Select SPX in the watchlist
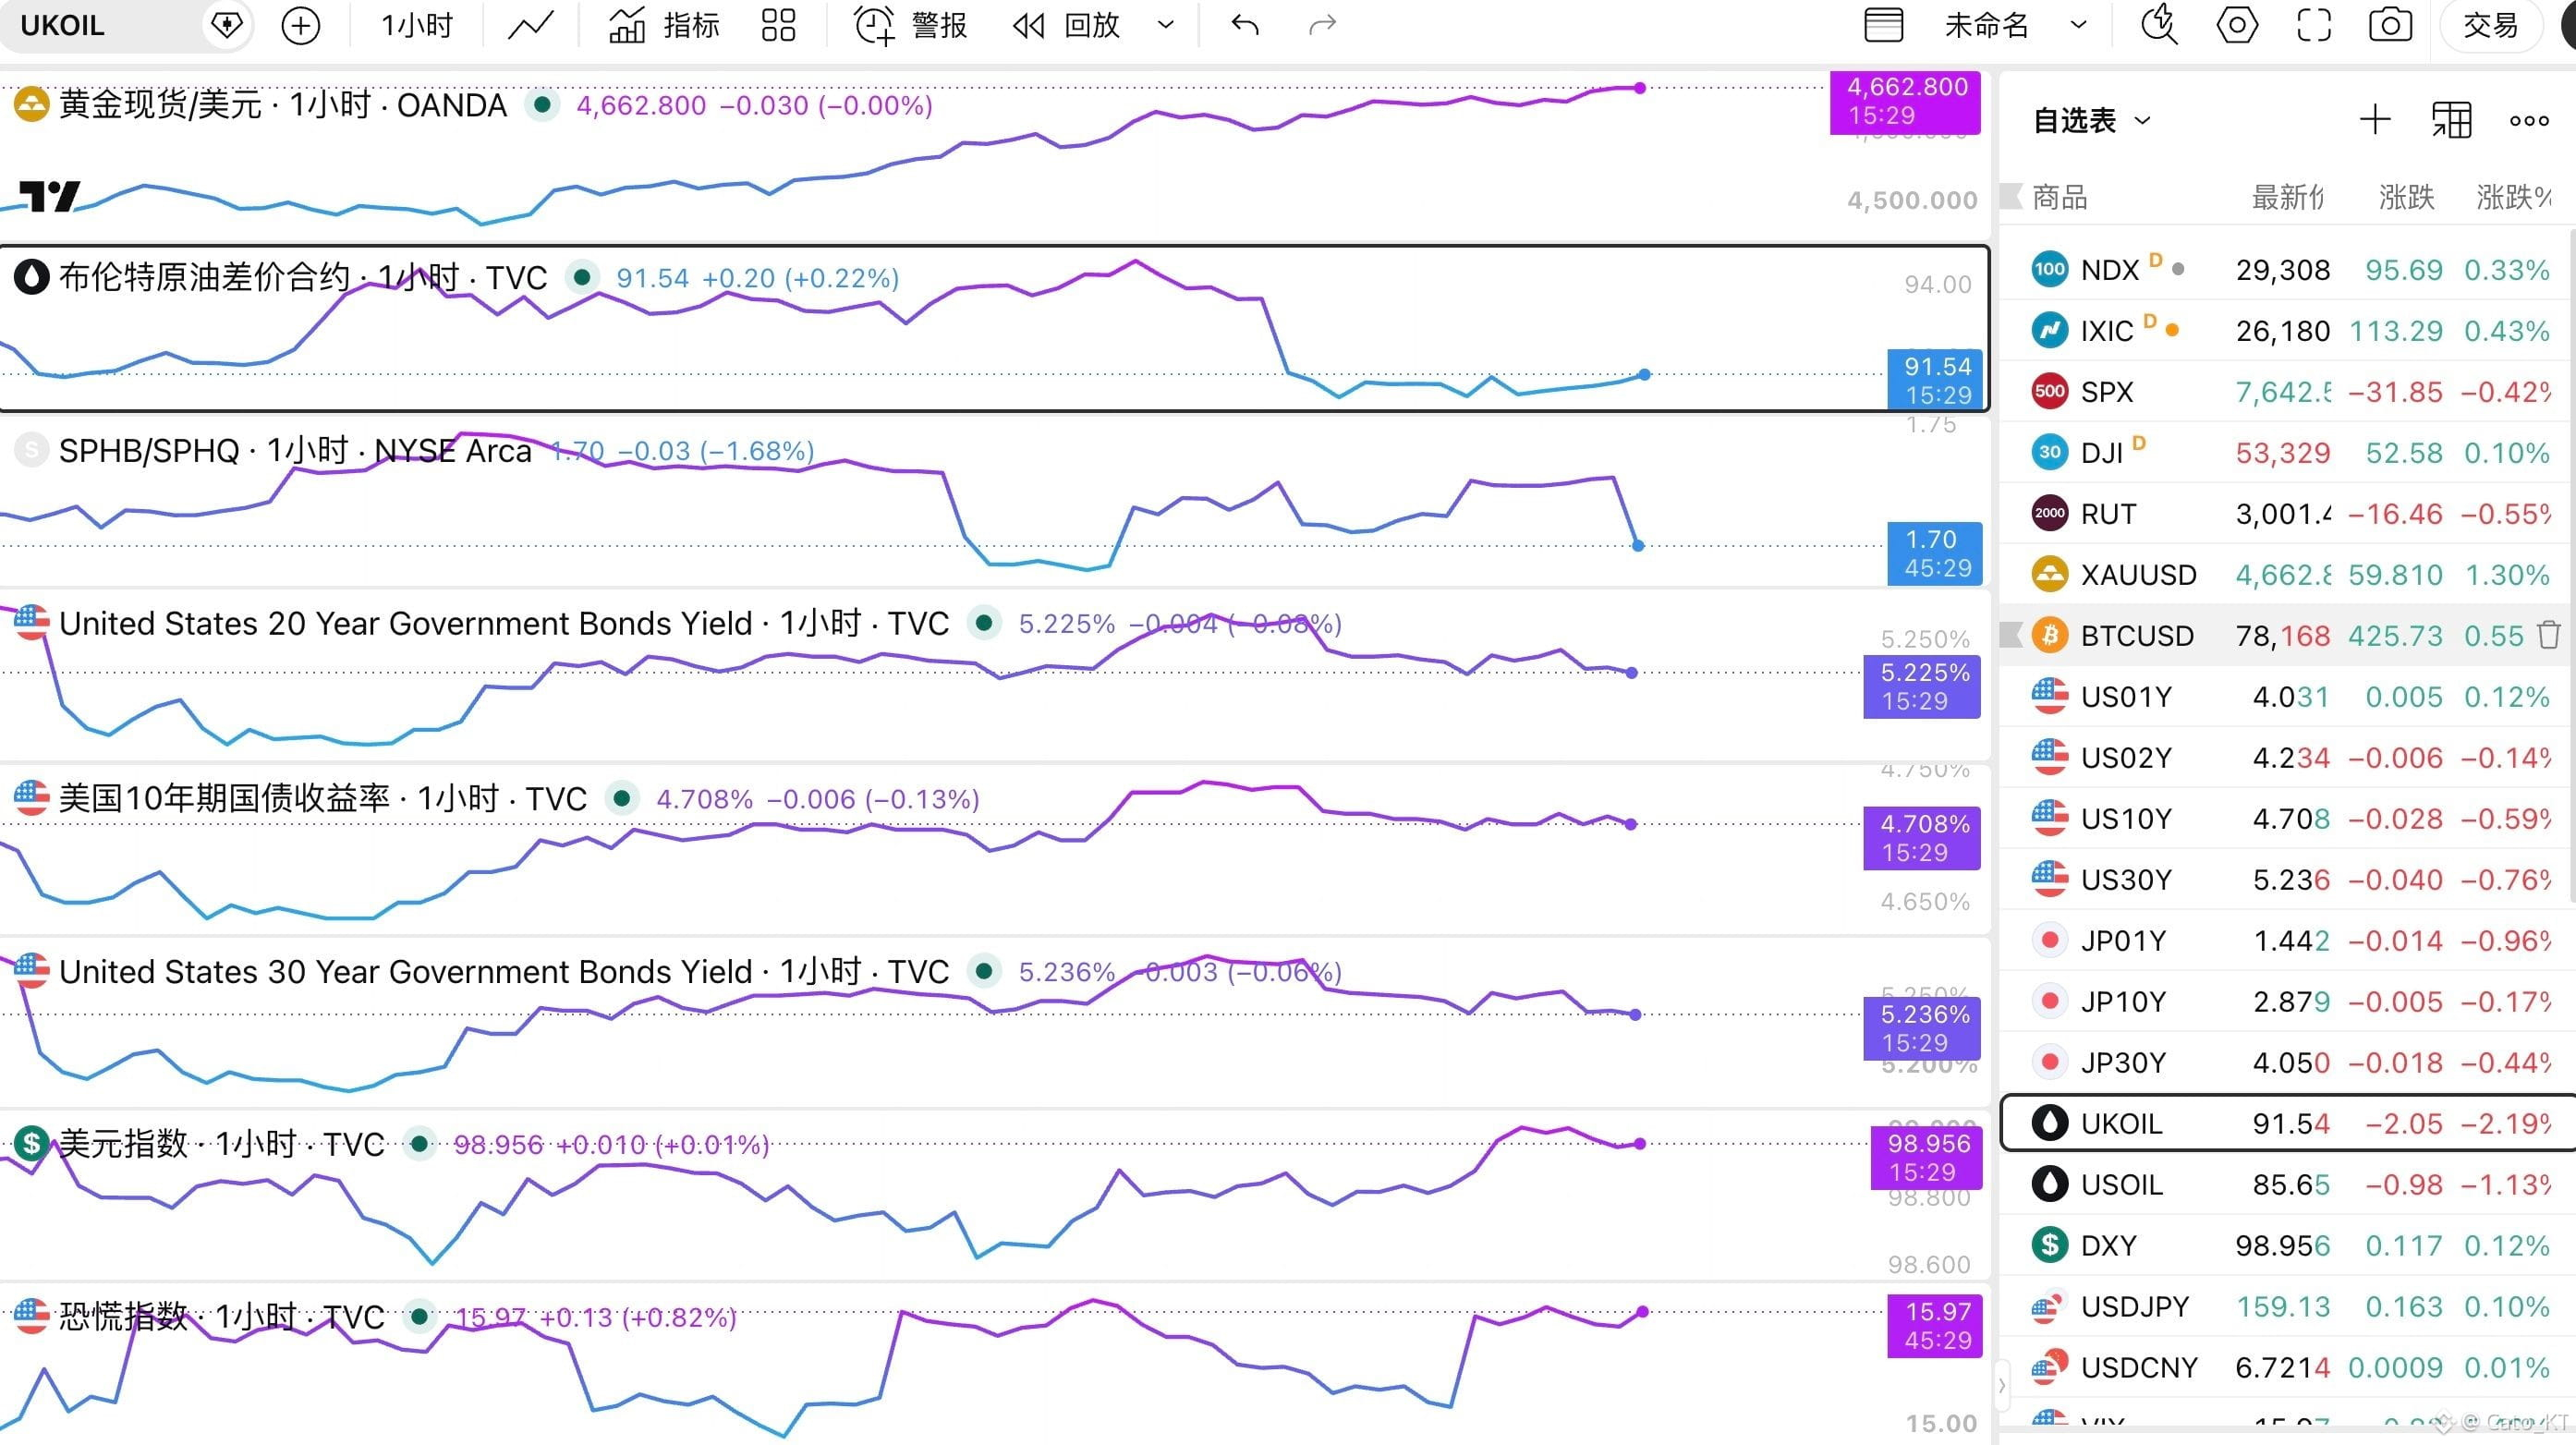This screenshot has width=2576, height=1445. click(x=2286, y=392)
